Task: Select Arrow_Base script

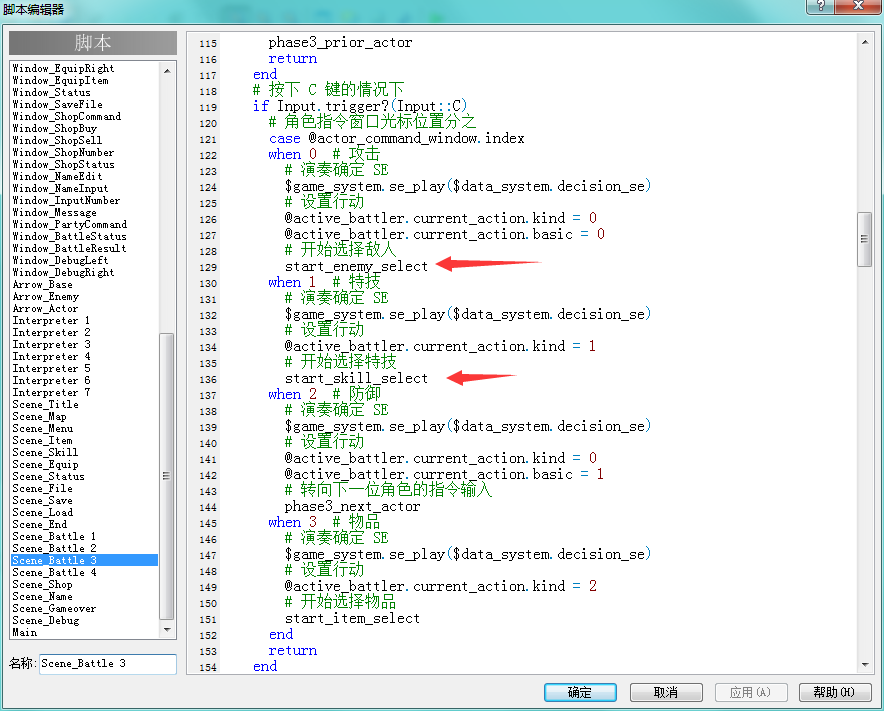Action: click(42, 284)
